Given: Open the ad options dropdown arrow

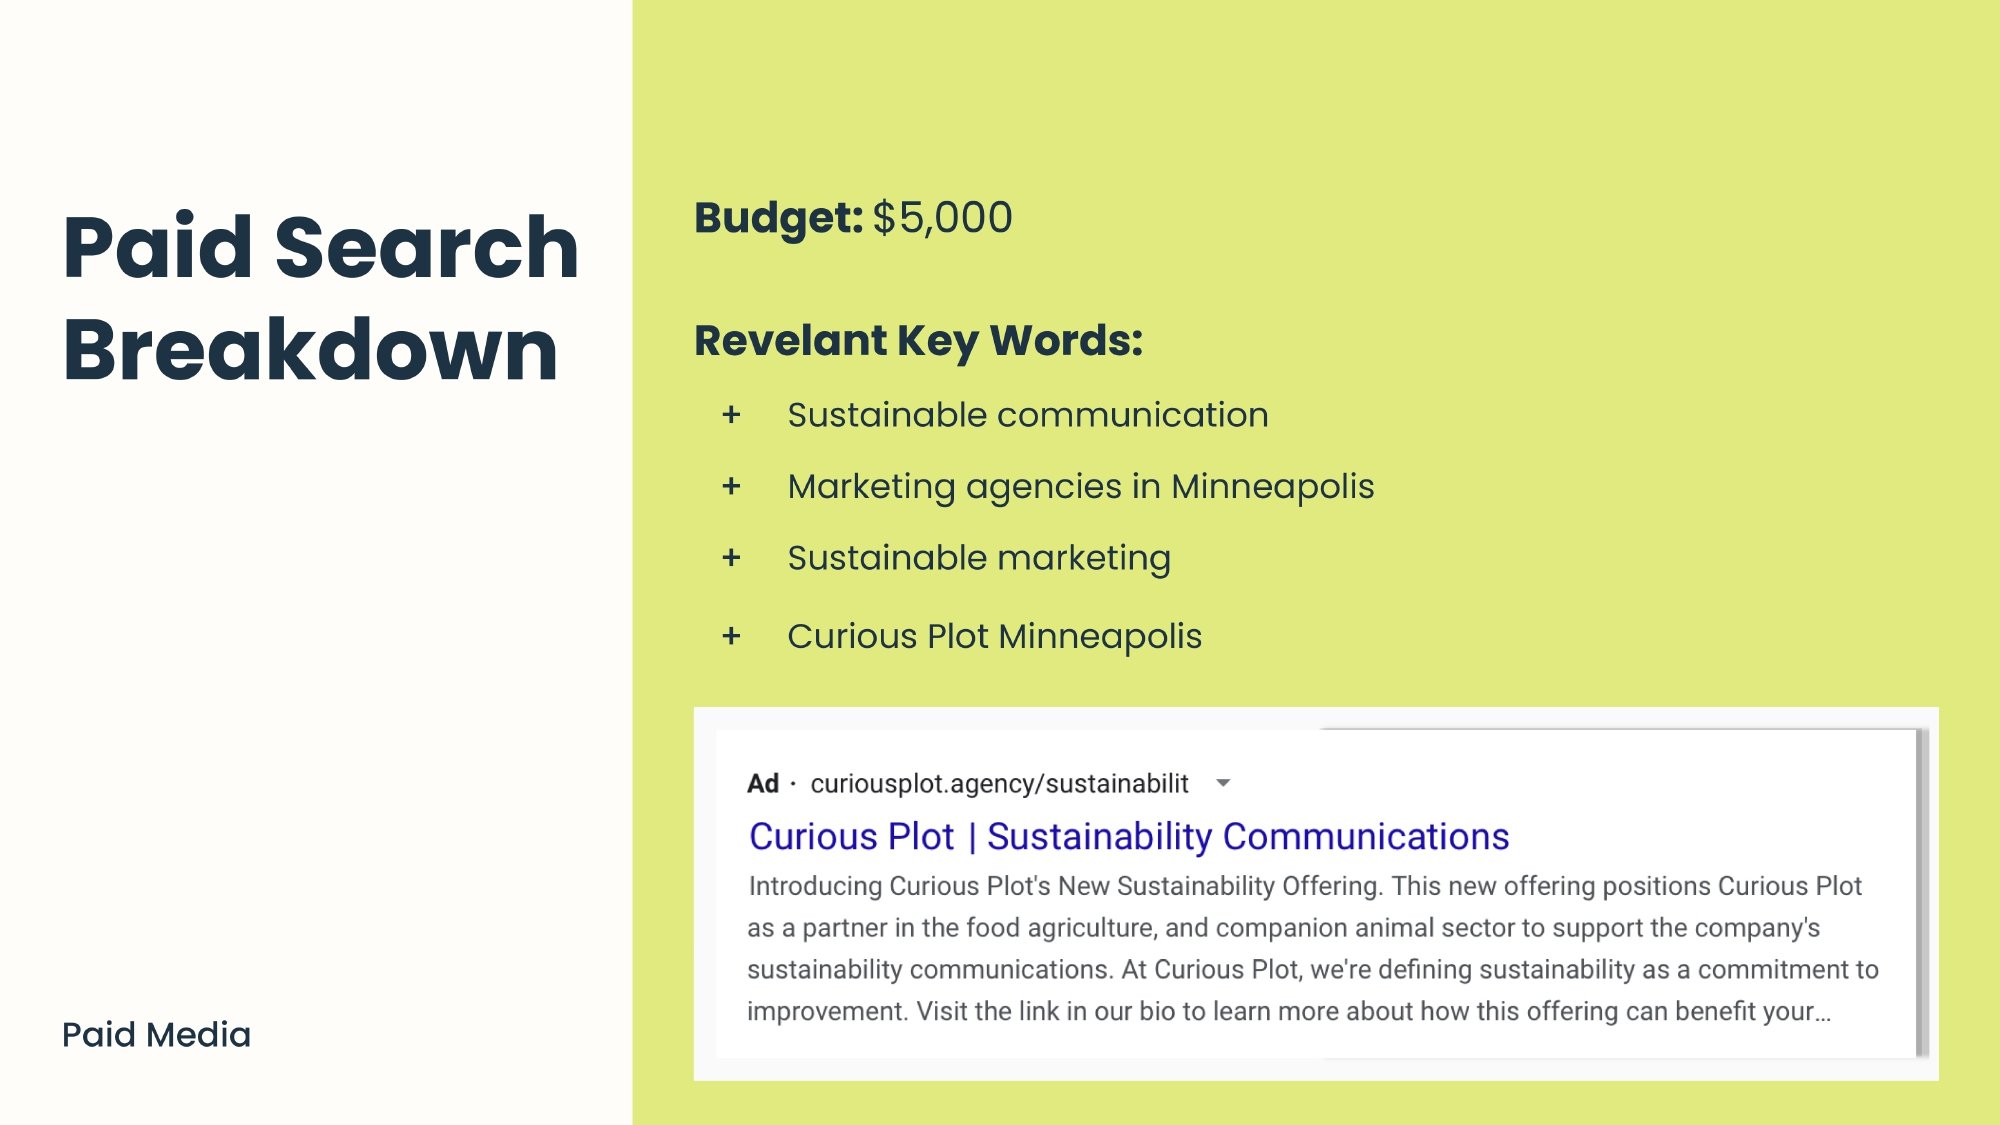Looking at the screenshot, I should click(1222, 783).
